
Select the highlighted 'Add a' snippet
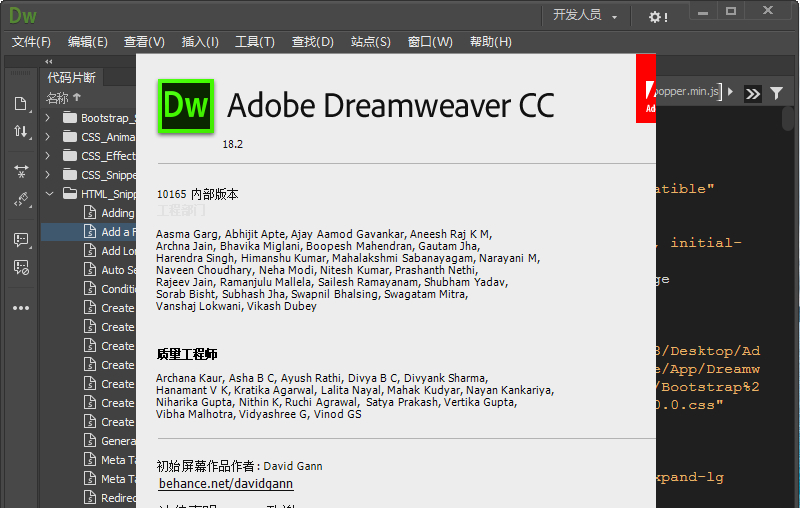[x=88, y=232]
